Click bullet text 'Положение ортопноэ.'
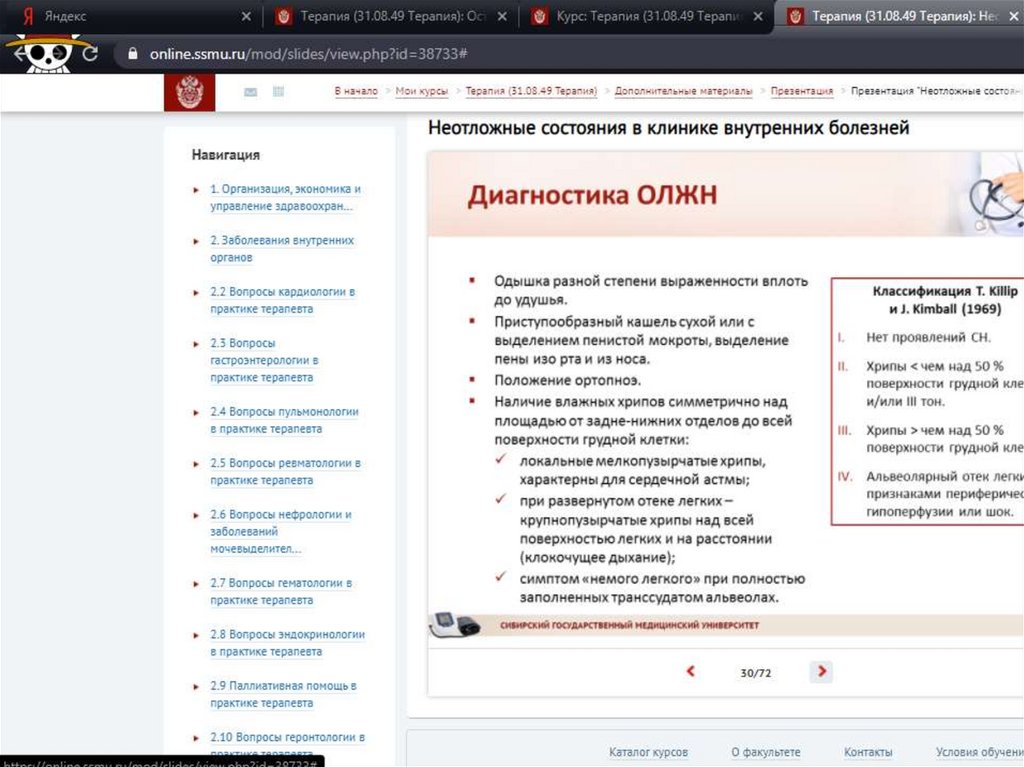Viewport: 1024px width, 767px height. coord(568,380)
